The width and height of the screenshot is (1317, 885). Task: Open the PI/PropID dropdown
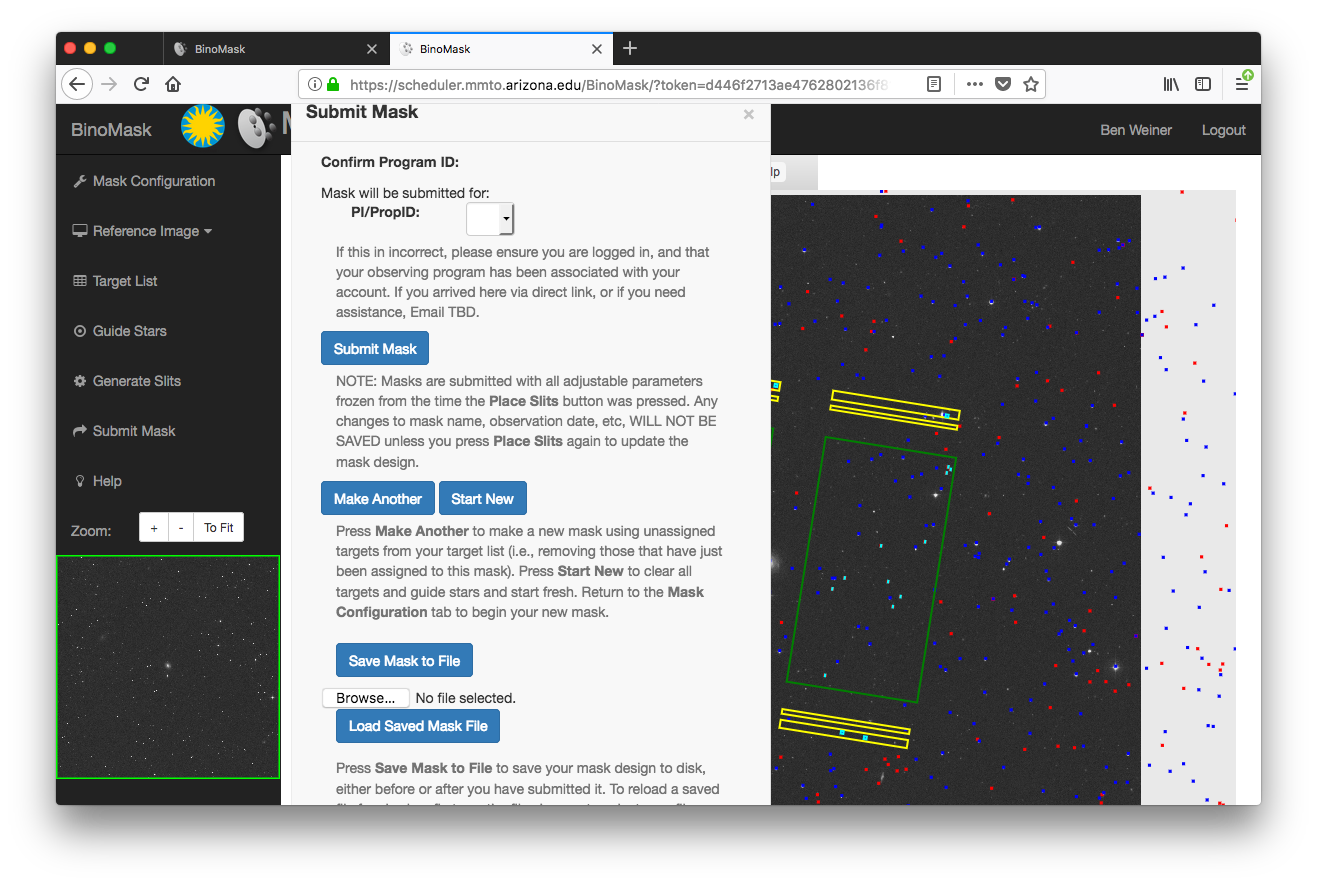490,218
